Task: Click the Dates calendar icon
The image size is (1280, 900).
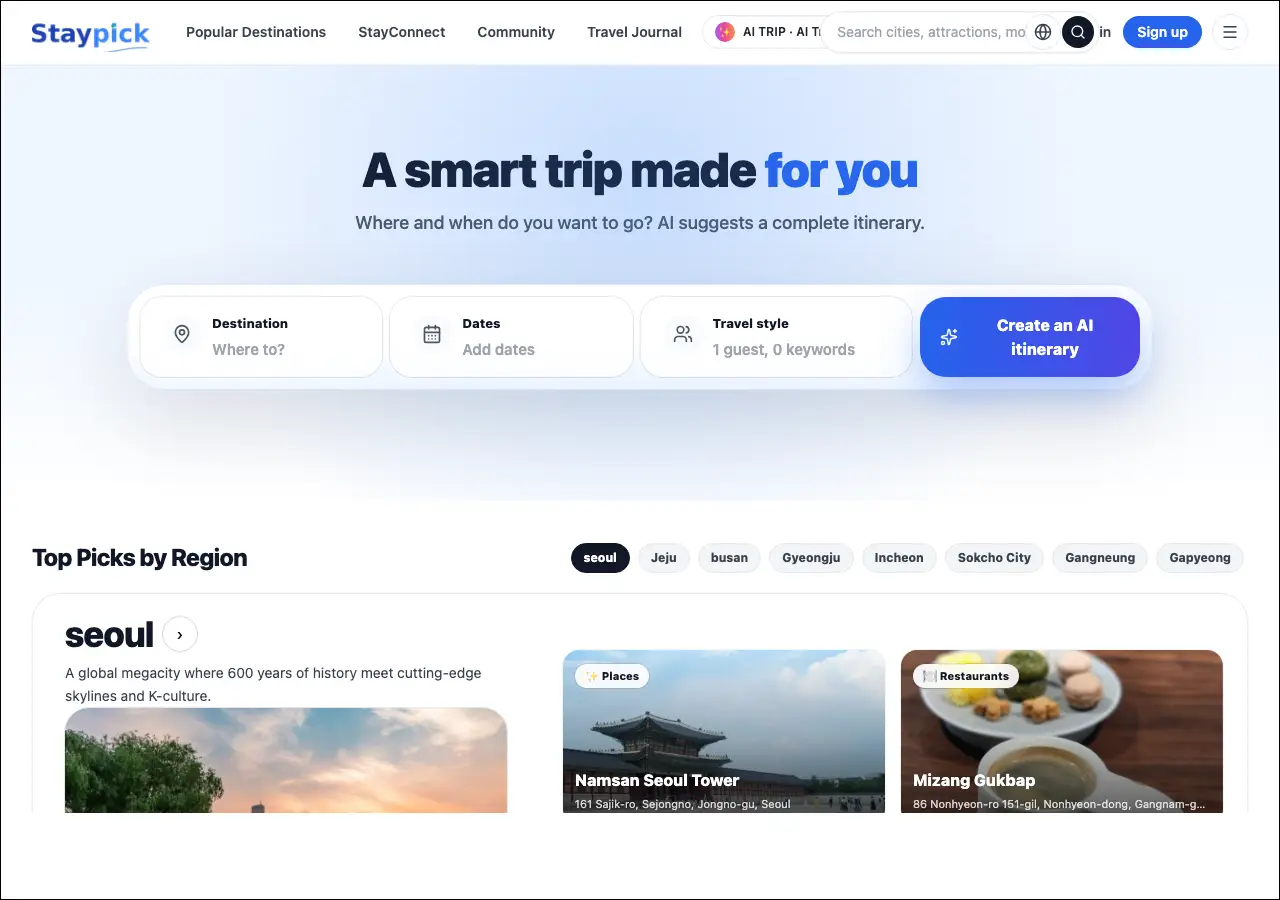Action: click(x=432, y=334)
